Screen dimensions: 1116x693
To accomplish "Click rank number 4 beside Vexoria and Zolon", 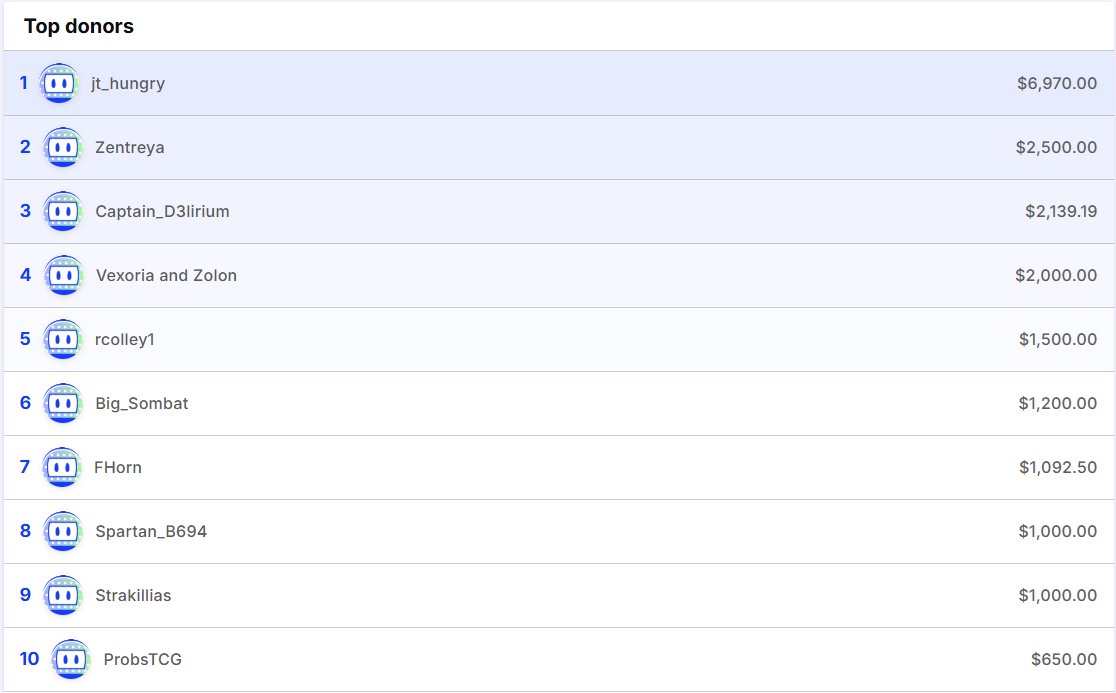I will (26, 275).
